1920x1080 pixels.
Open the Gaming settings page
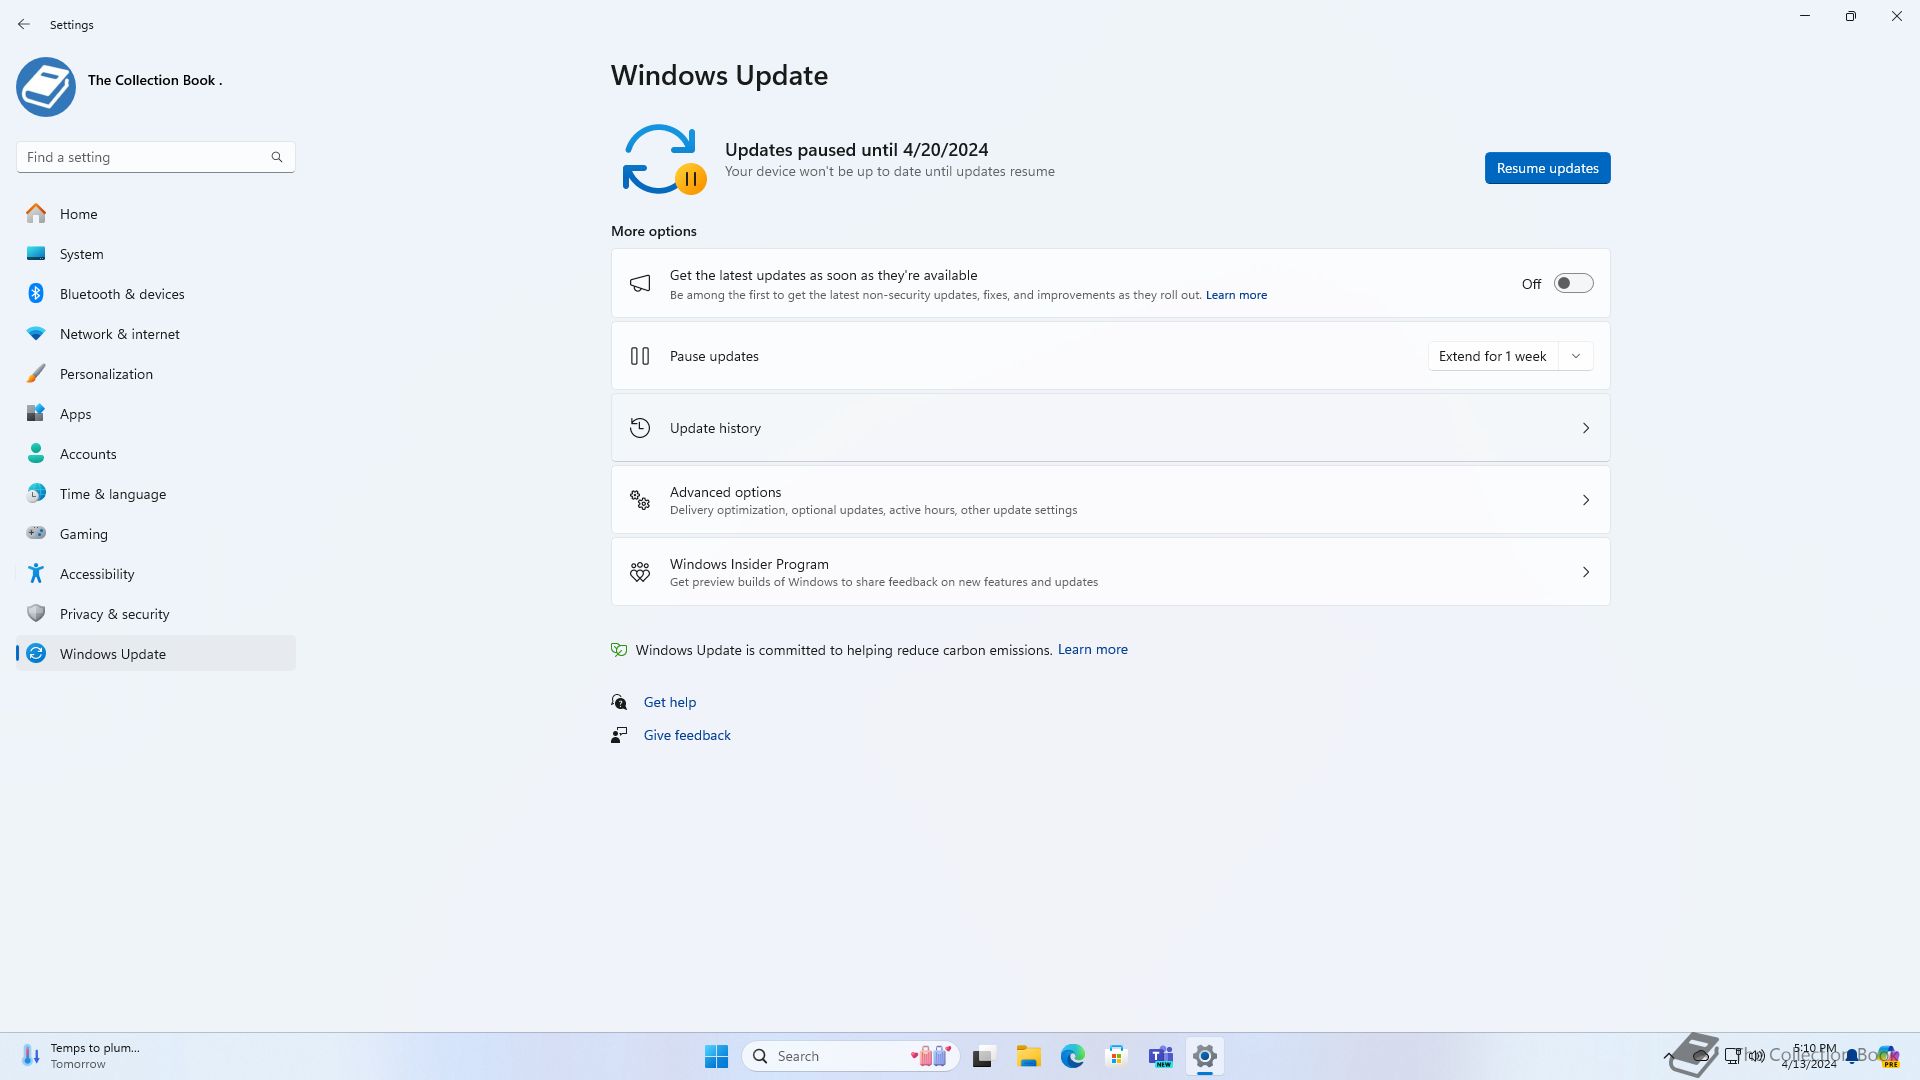[x=155, y=534]
